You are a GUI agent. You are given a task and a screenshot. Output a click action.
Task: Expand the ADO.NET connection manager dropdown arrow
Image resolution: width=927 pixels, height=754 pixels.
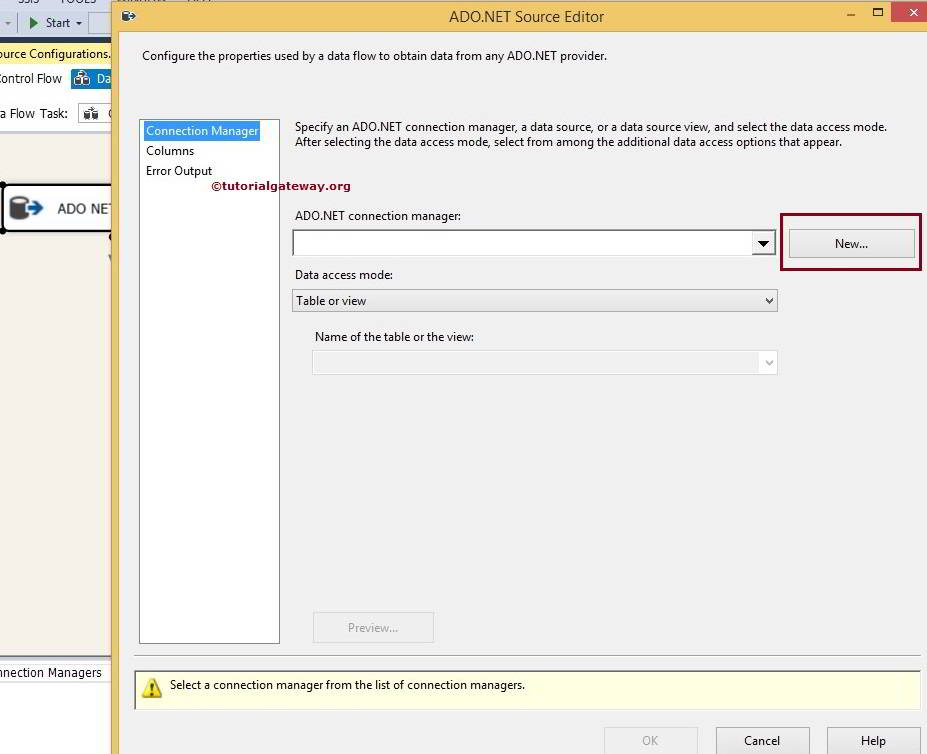click(x=763, y=243)
